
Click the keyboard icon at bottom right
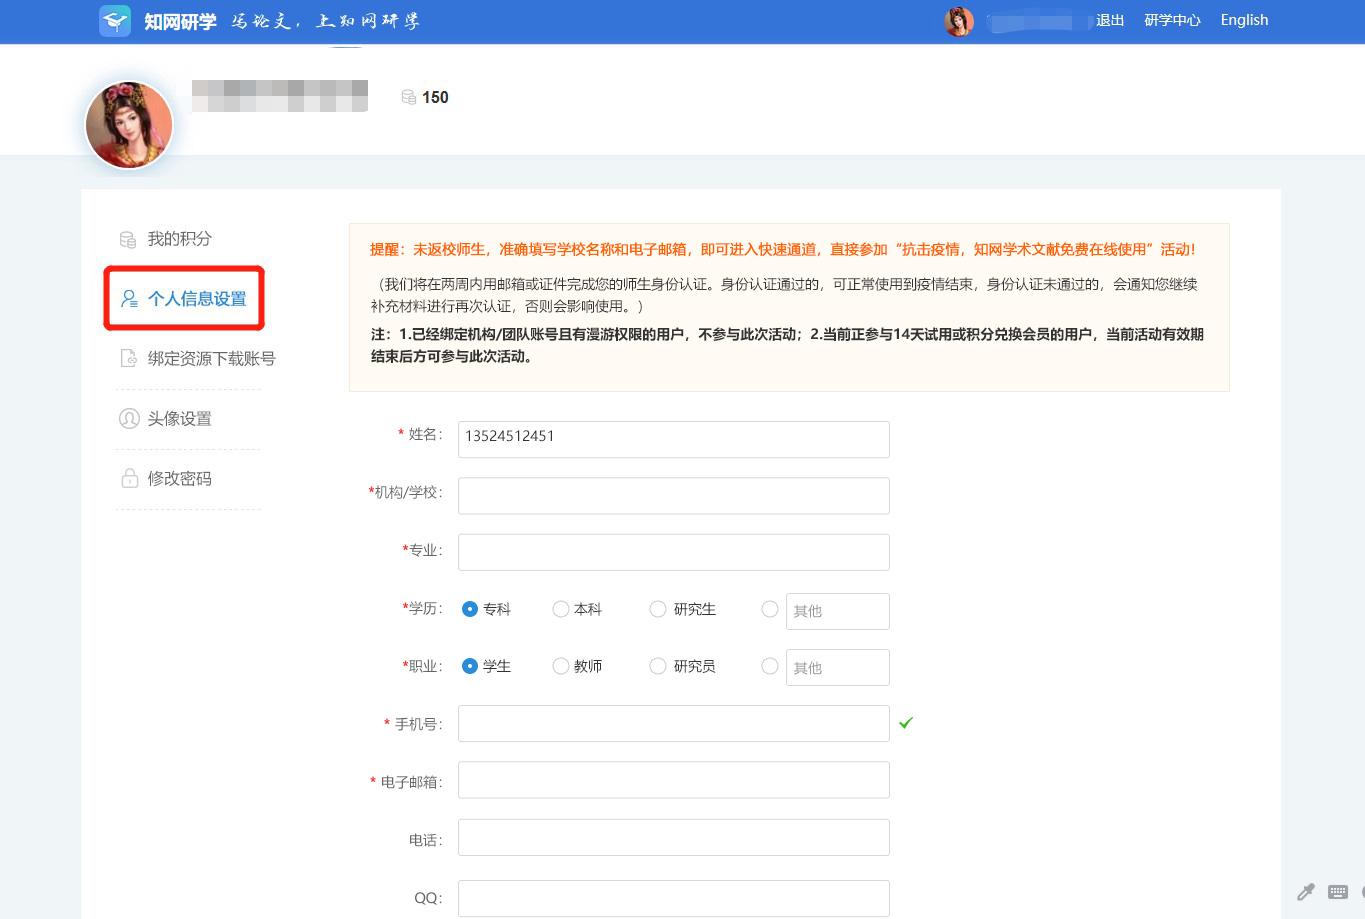coord(1338,892)
